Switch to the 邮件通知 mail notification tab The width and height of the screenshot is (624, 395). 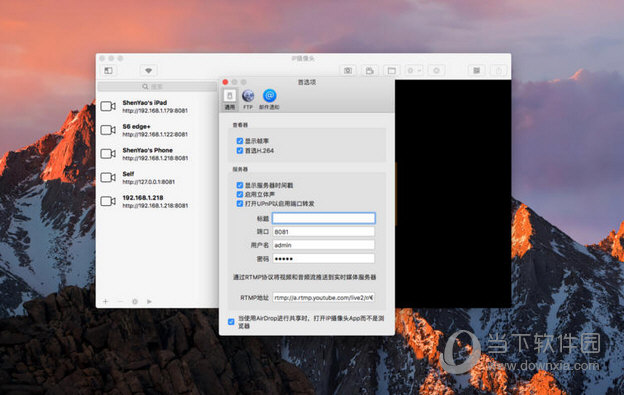(269, 99)
